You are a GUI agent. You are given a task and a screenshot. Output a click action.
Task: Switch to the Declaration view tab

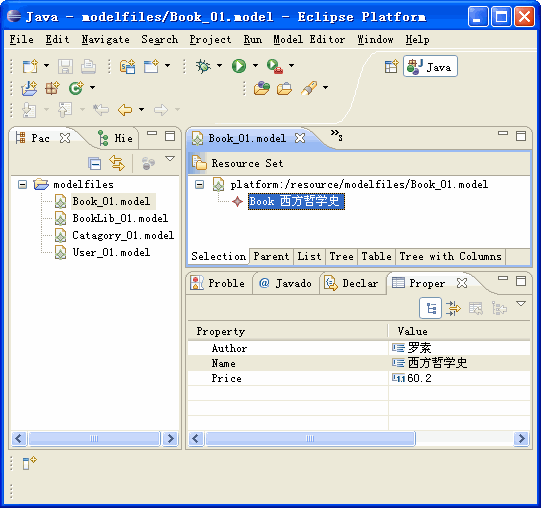tap(352, 283)
